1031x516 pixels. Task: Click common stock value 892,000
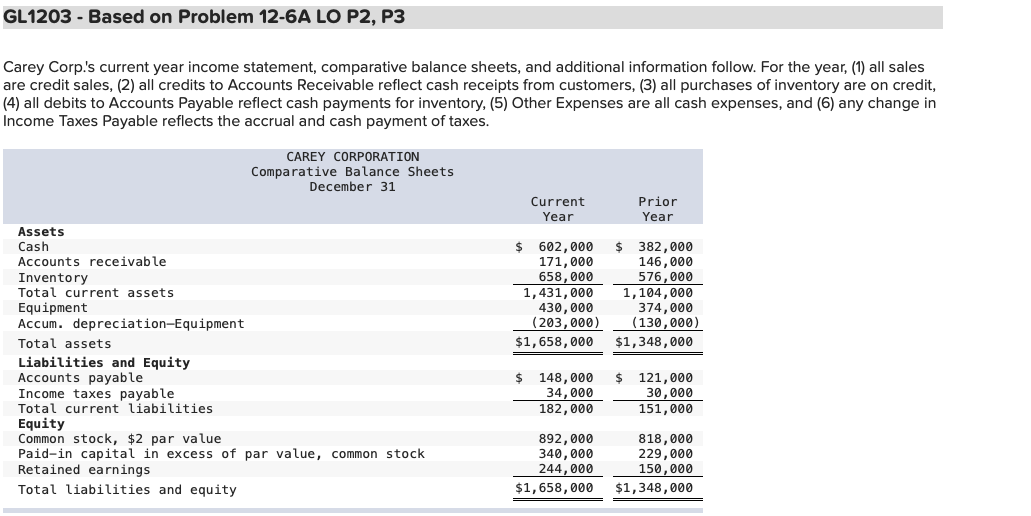565,438
